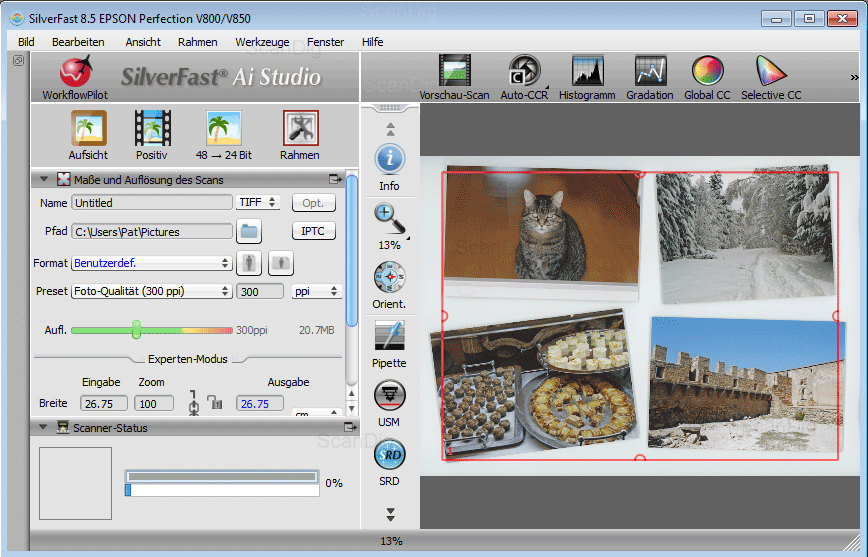The image size is (868, 557).
Task: Open the Rahmen menu
Action: click(x=198, y=42)
